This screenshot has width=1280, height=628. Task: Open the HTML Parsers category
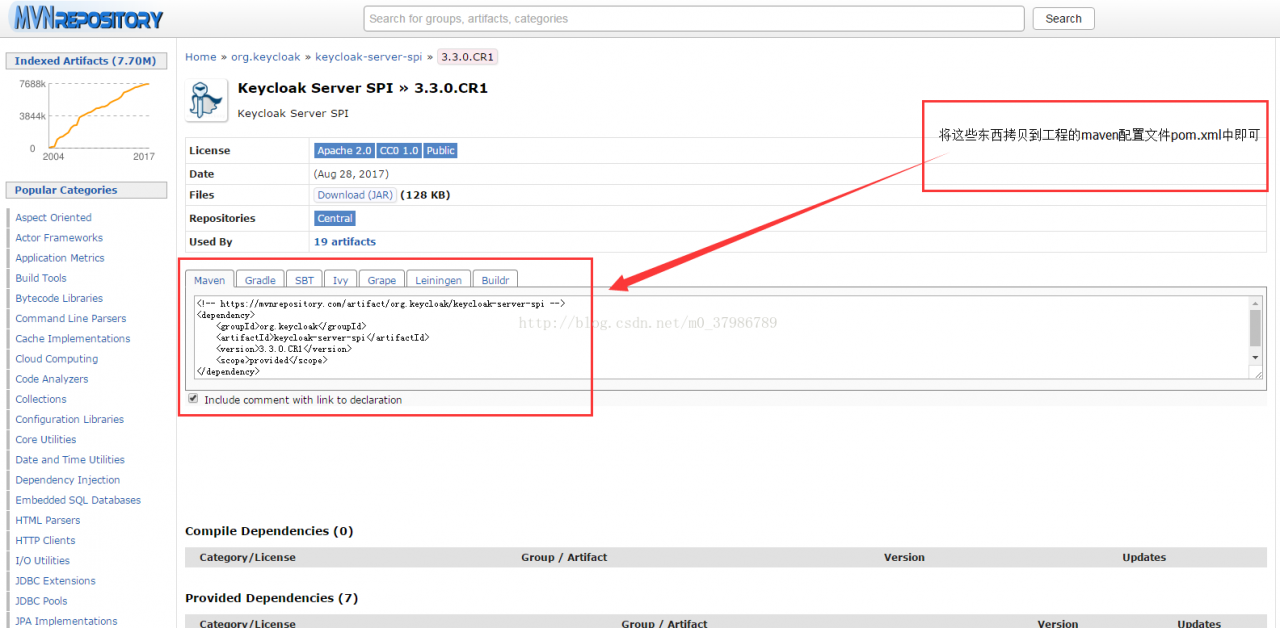(x=48, y=520)
